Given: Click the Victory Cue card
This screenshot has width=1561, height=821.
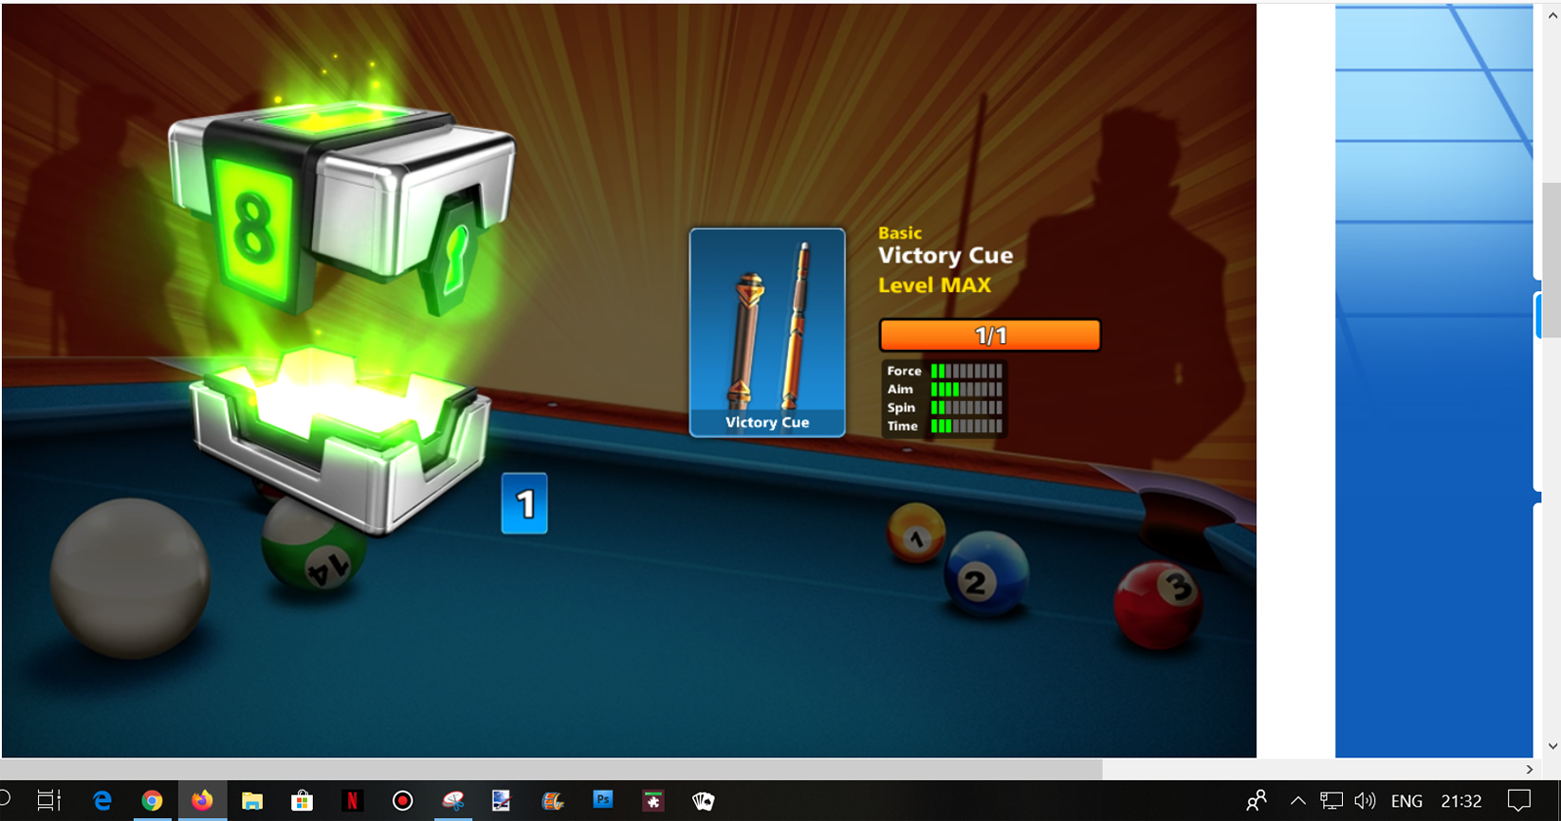Looking at the screenshot, I should coord(767,333).
